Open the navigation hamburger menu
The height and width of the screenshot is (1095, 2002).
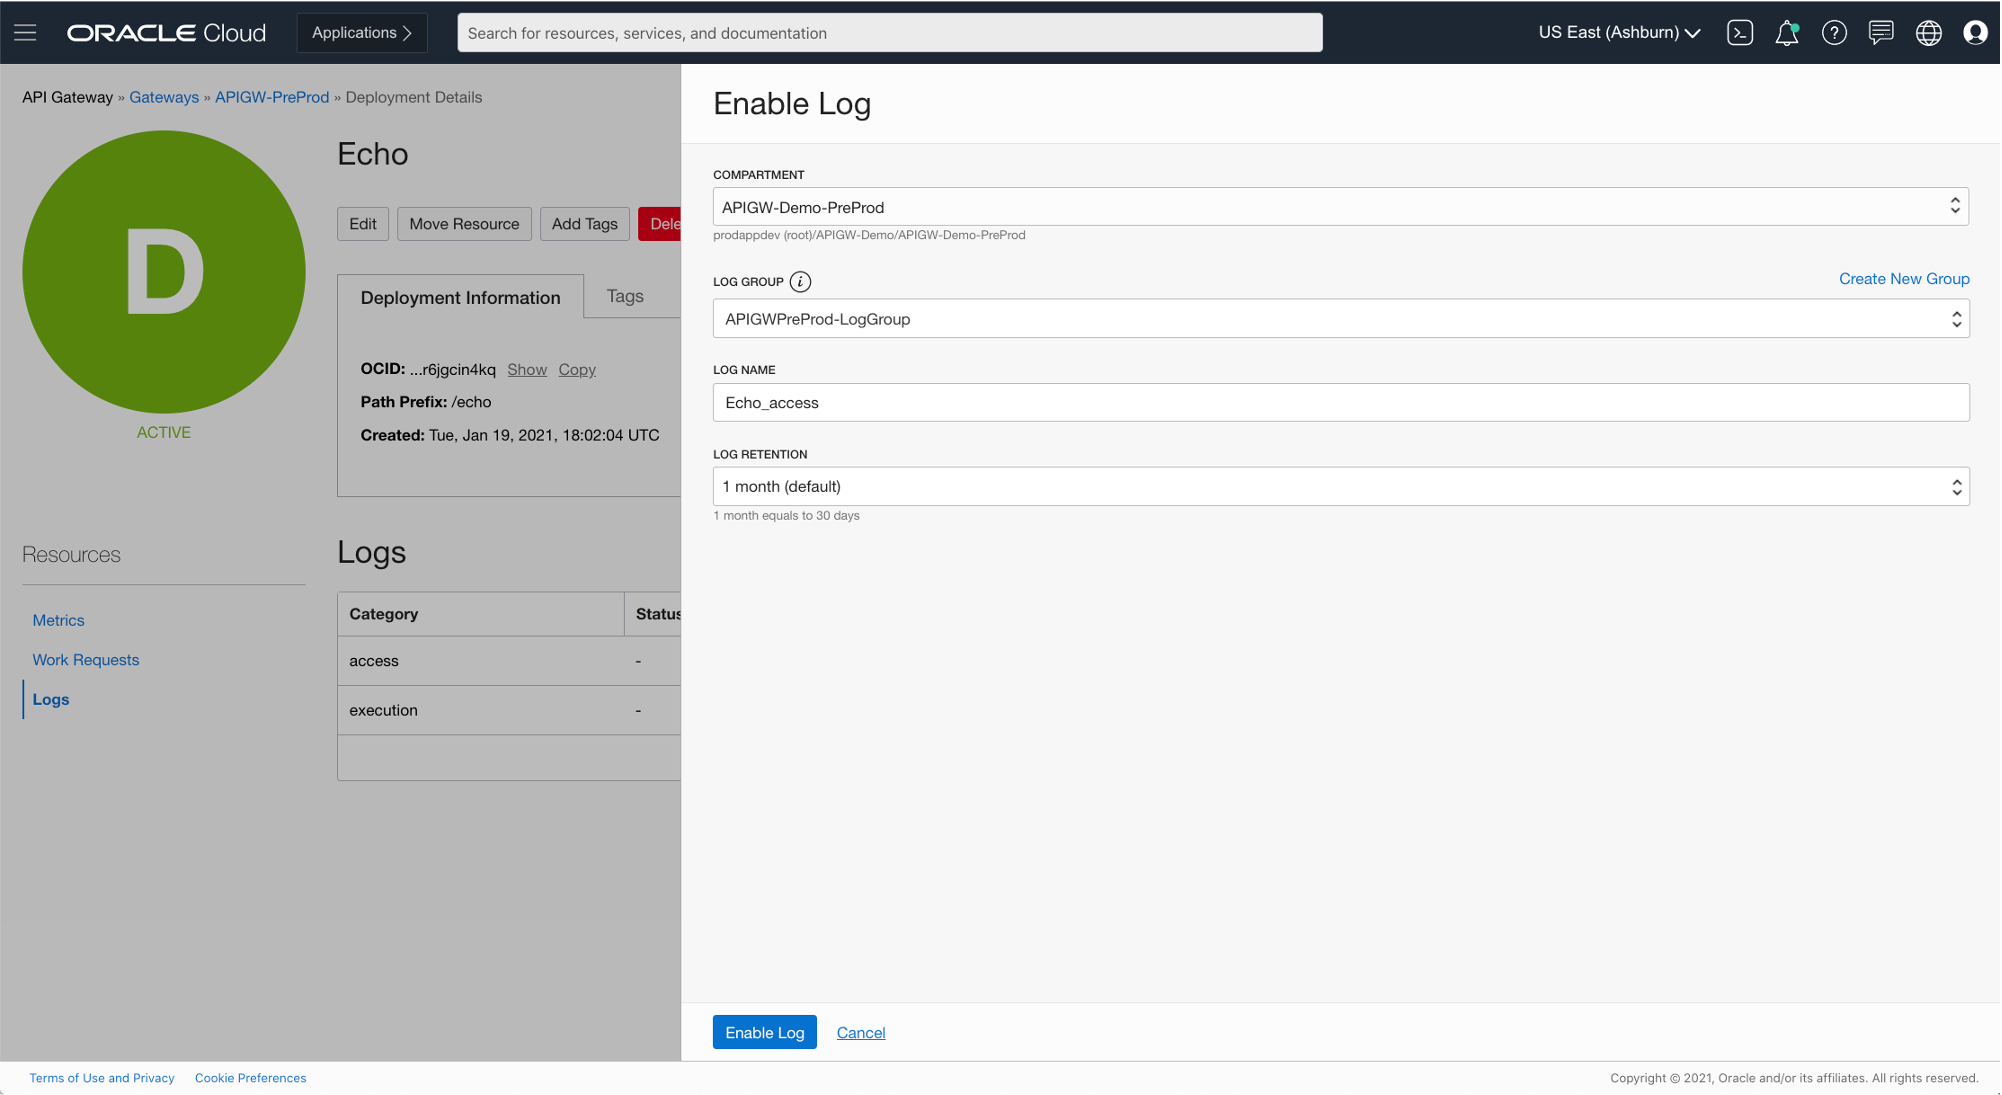tap(25, 32)
